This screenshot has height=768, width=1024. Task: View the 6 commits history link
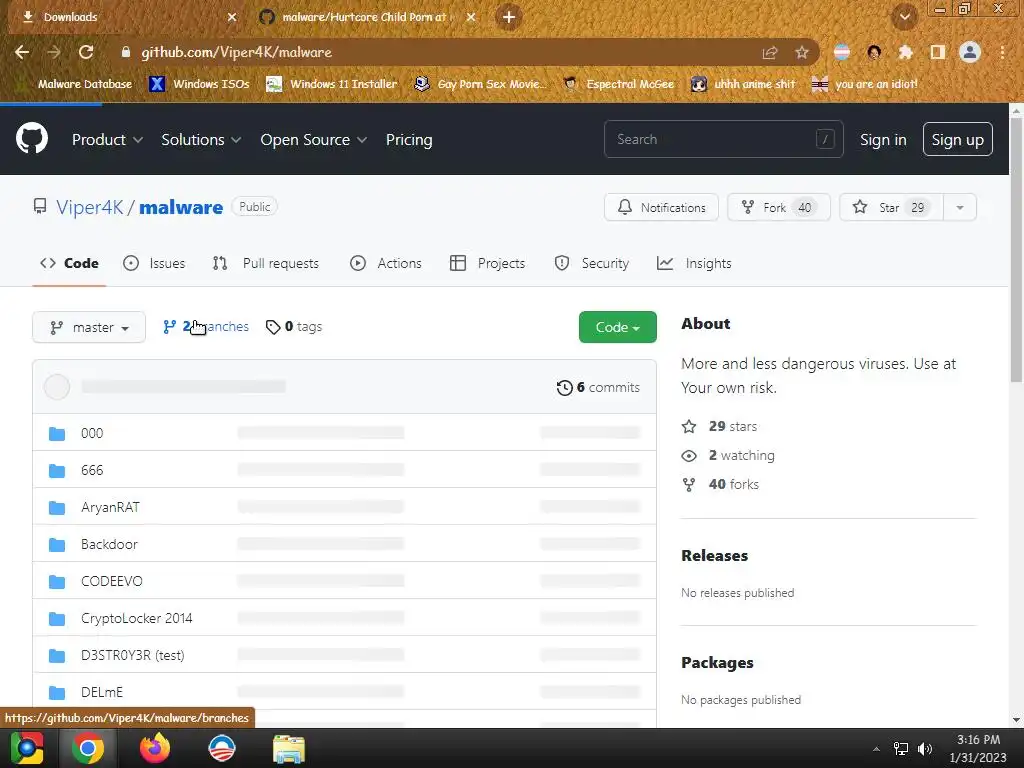tap(598, 387)
